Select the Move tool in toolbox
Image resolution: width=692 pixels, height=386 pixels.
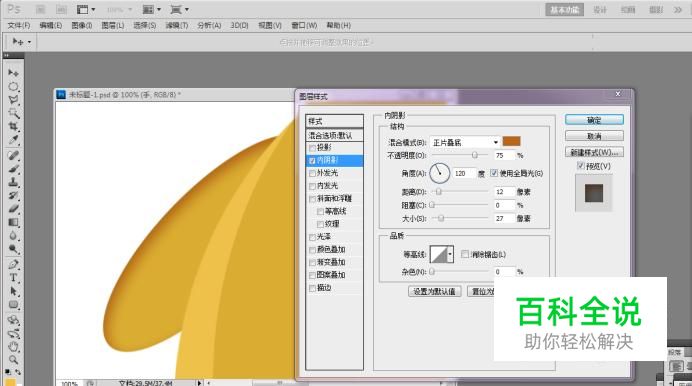(x=13, y=72)
